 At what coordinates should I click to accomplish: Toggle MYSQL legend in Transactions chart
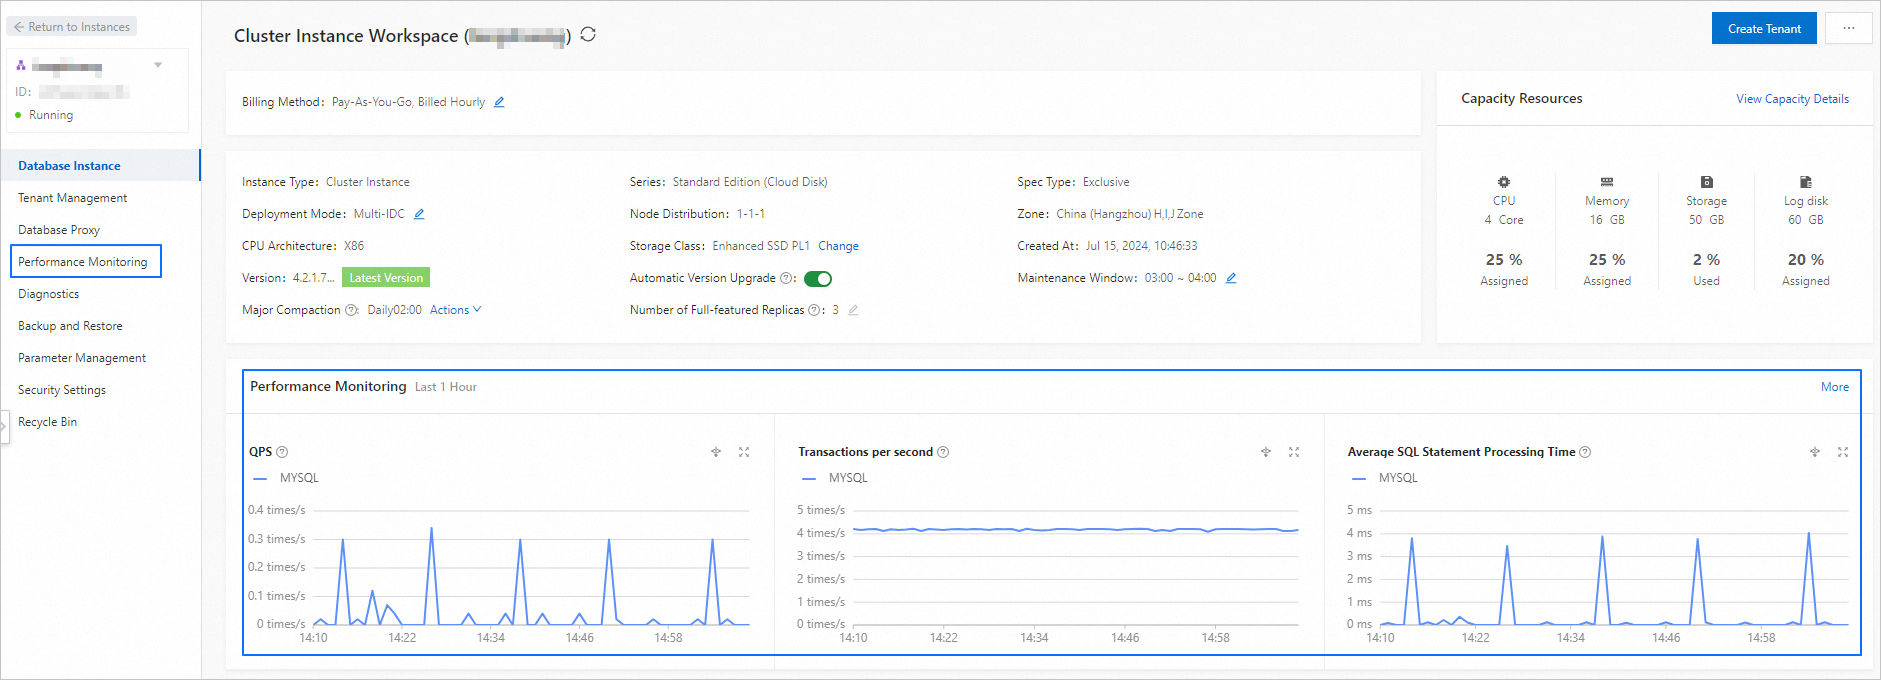coord(836,478)
